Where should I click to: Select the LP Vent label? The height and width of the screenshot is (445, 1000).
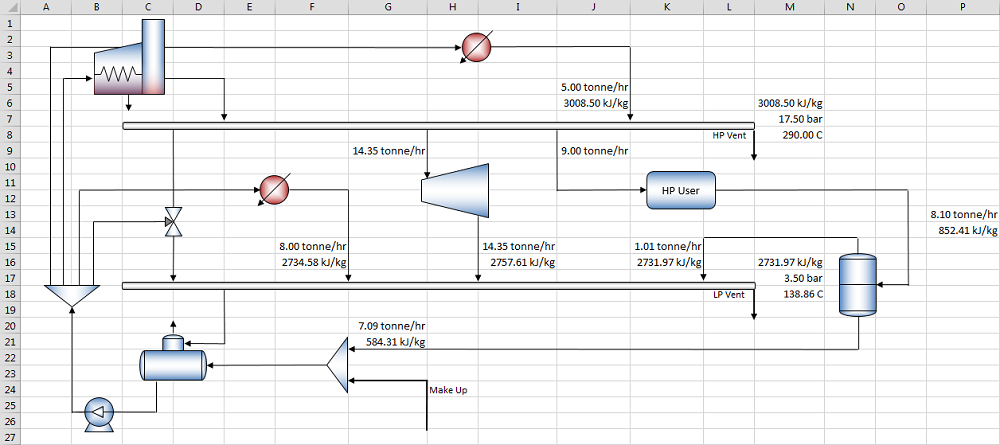coord(729,295)
